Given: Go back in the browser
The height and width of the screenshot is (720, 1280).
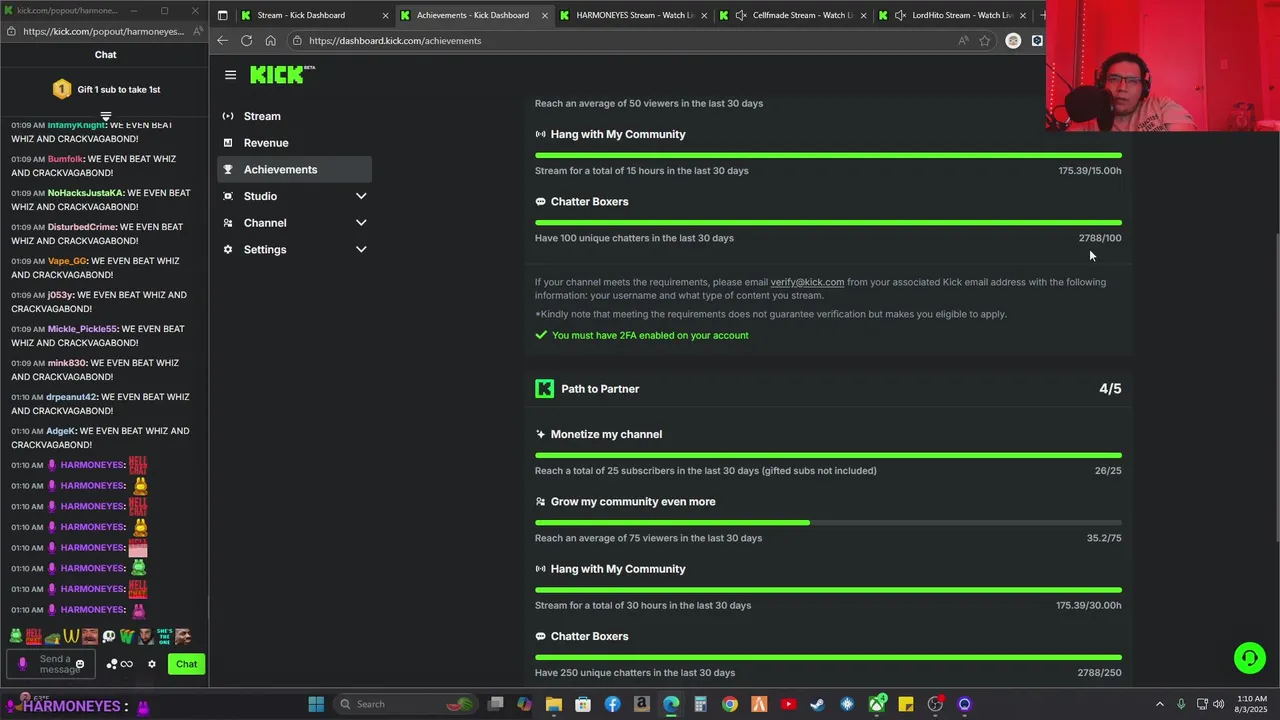Looking at the screenshot, I should click(x=222, y=41).
